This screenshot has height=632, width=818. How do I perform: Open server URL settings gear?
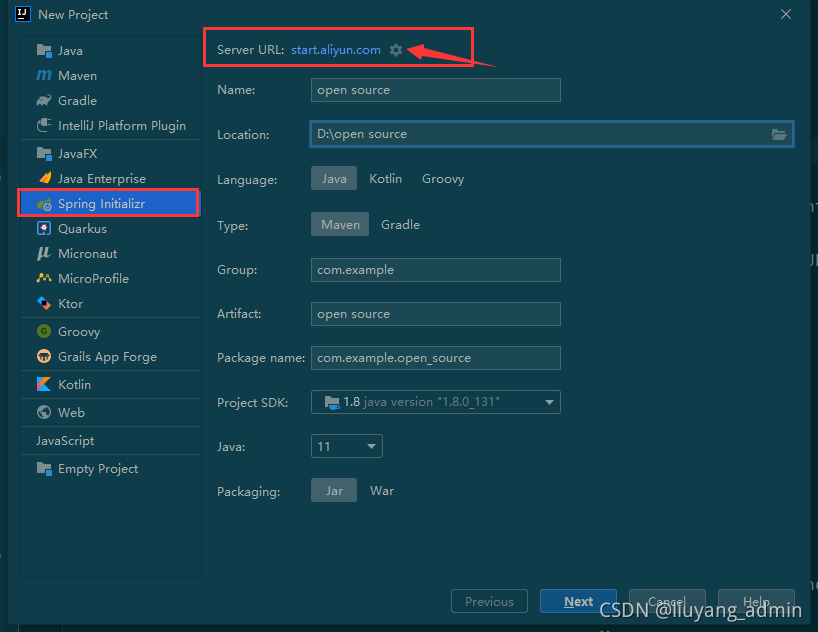click(396, 50)
